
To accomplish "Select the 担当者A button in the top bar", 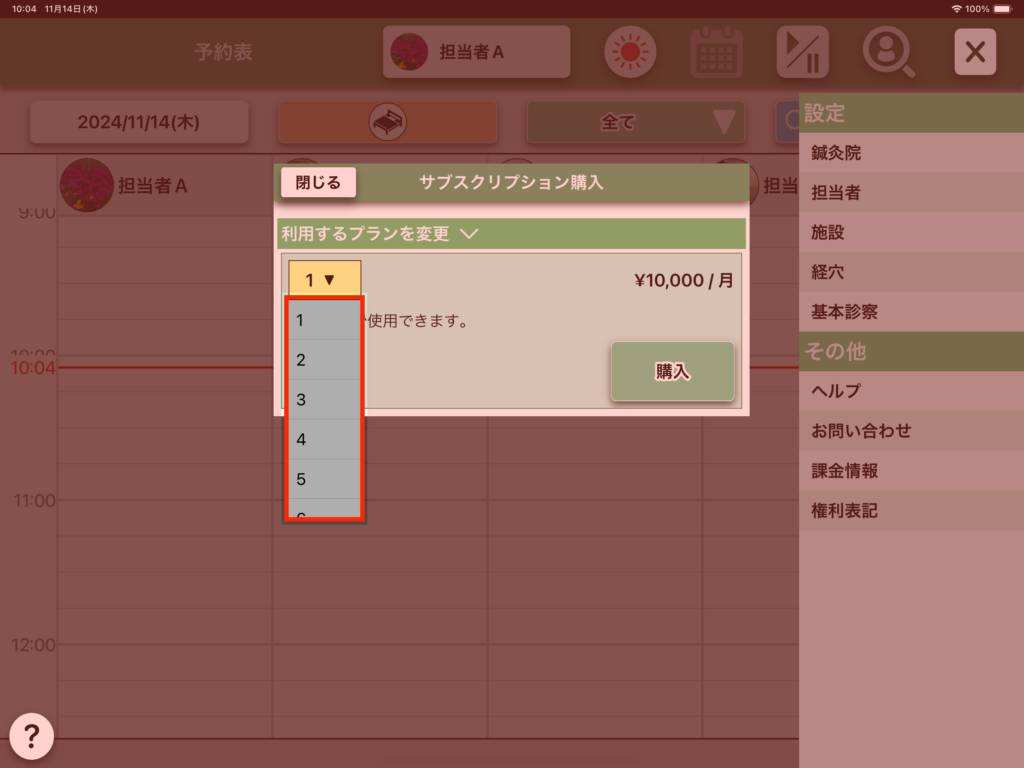I will point(476,52).
